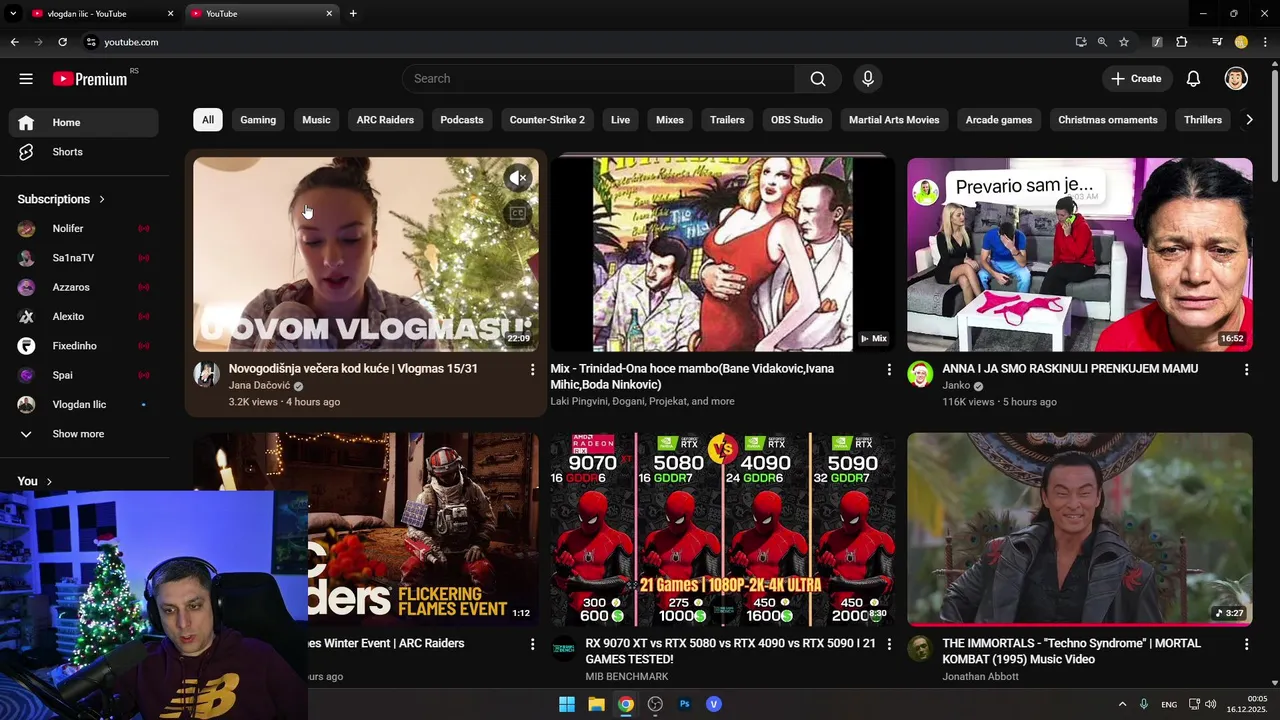The image size is (1280, 720).
Task: Select the ARC Raiders filter chip
Action: pos(385,120)
